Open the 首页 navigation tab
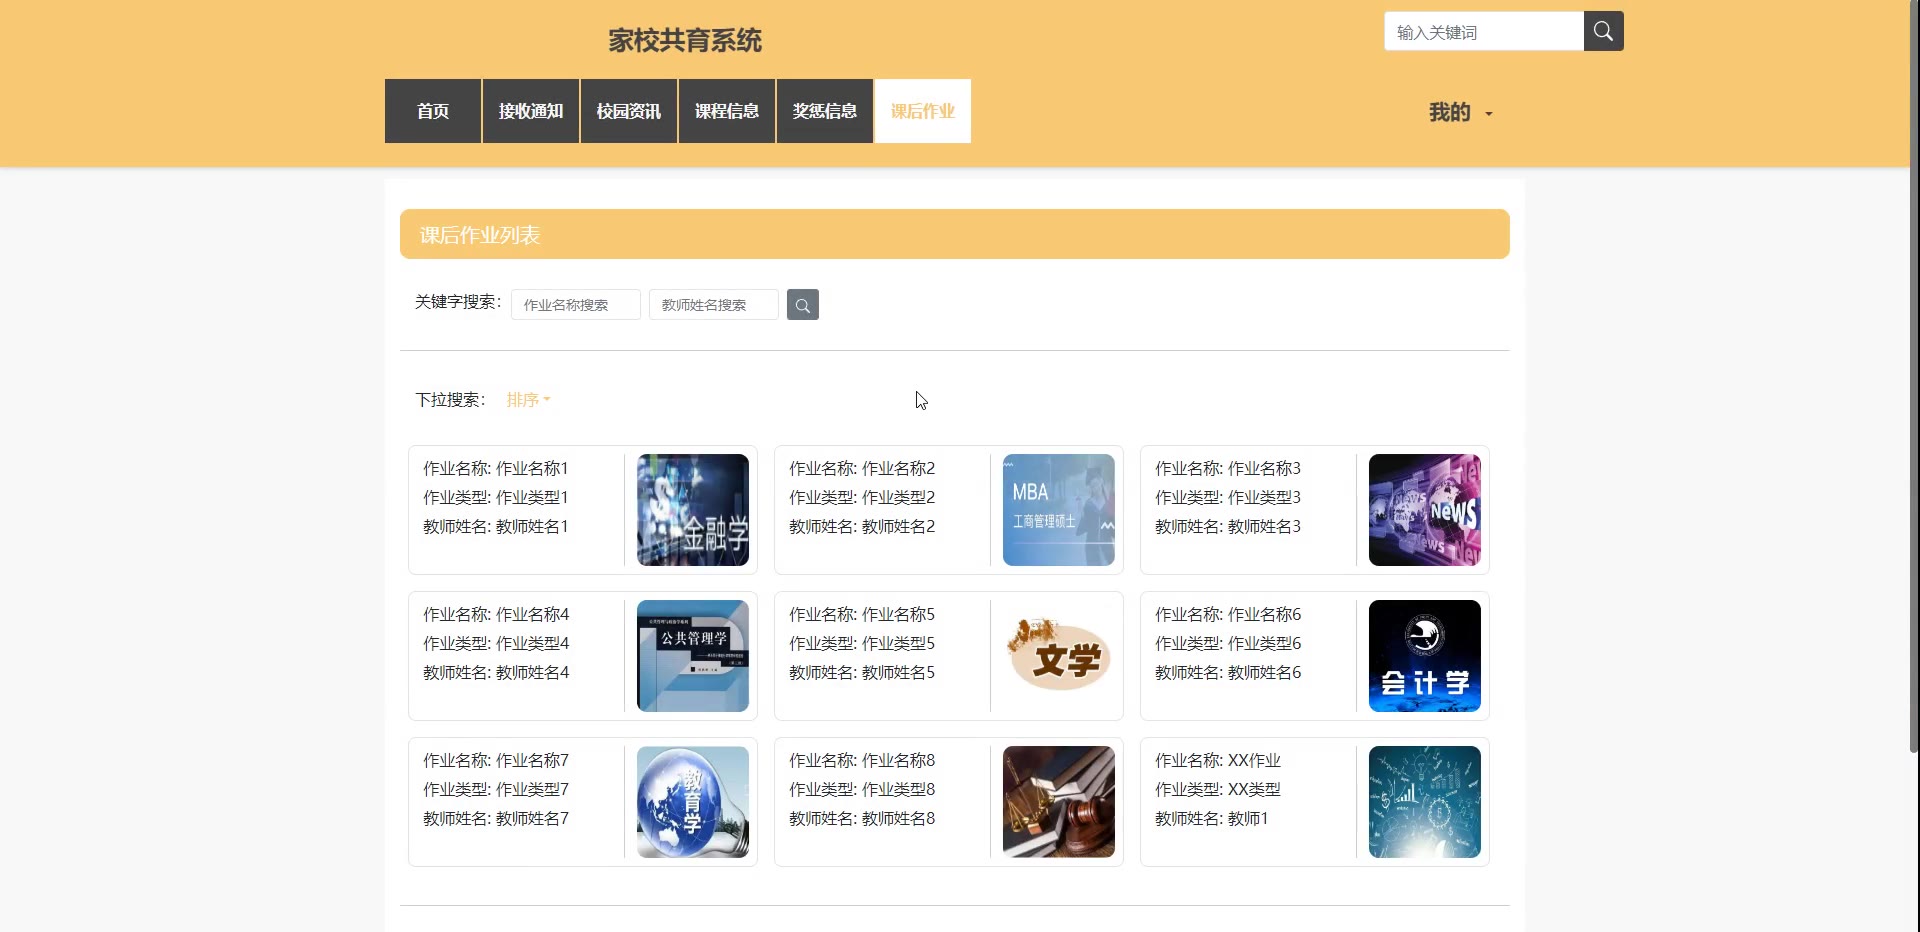Image resolution: width=1920 pixels, height=932 pixels. [433, 111]
